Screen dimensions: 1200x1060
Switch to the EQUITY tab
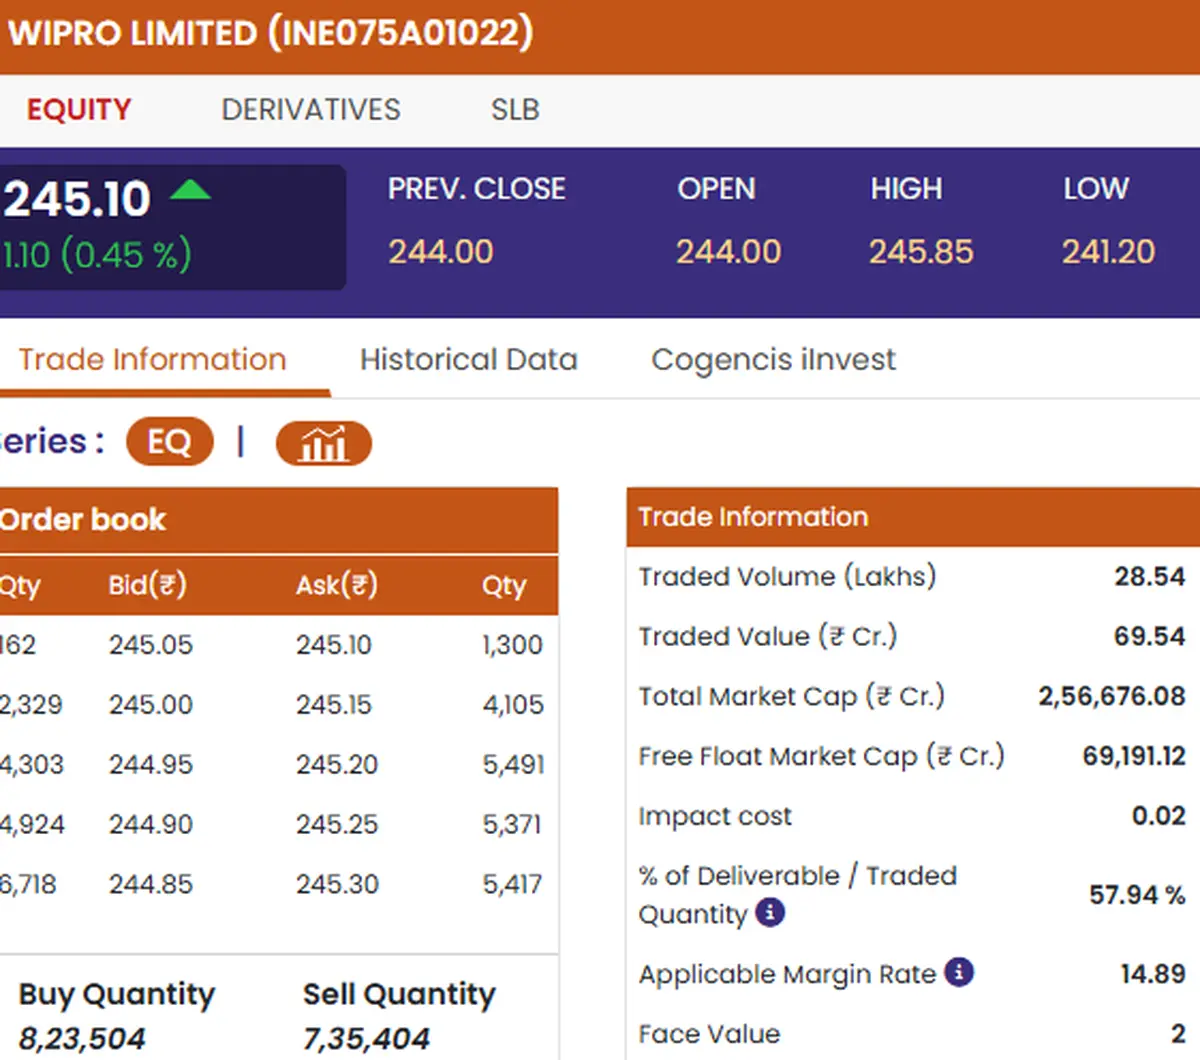[79, 109]
